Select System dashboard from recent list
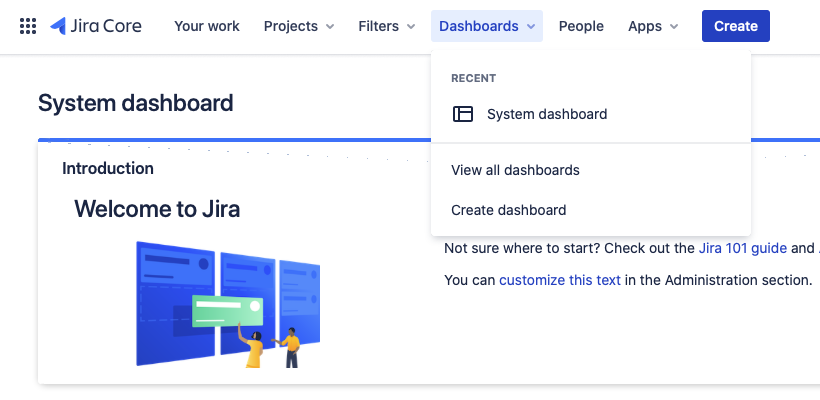The image size is (820, 400). pyautogui.click(x=591, y=114)
